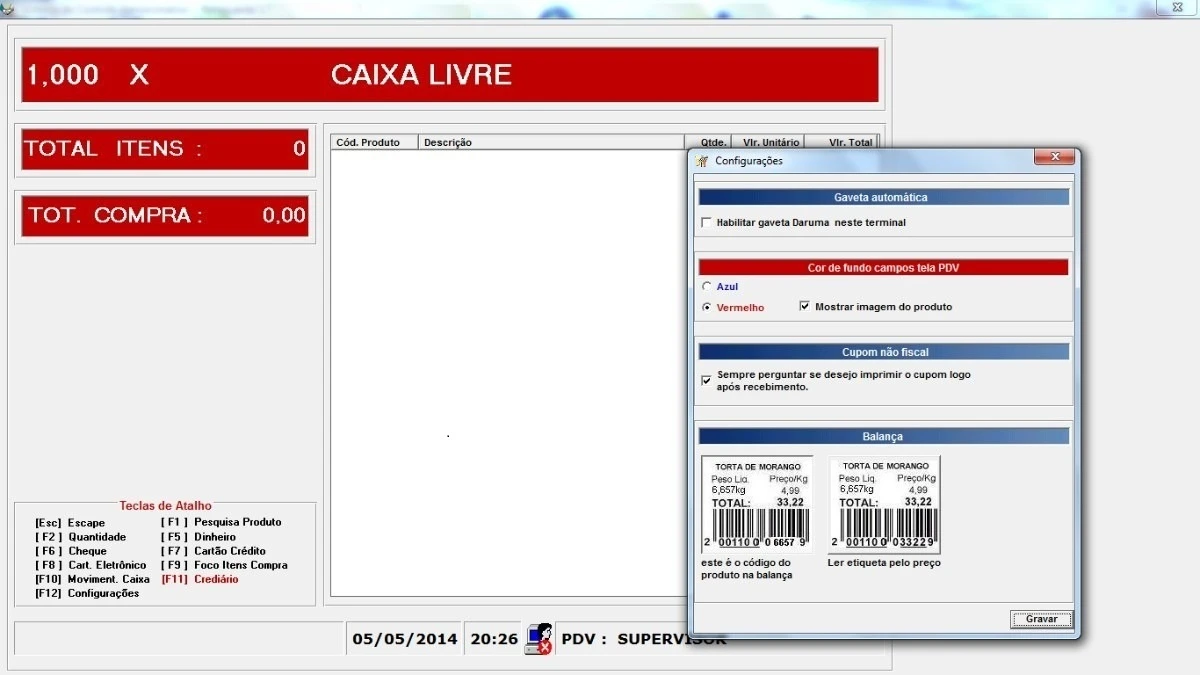Choose the Vermelho background color option
This screenshot has height=675, width=1200.
point(707,307)
